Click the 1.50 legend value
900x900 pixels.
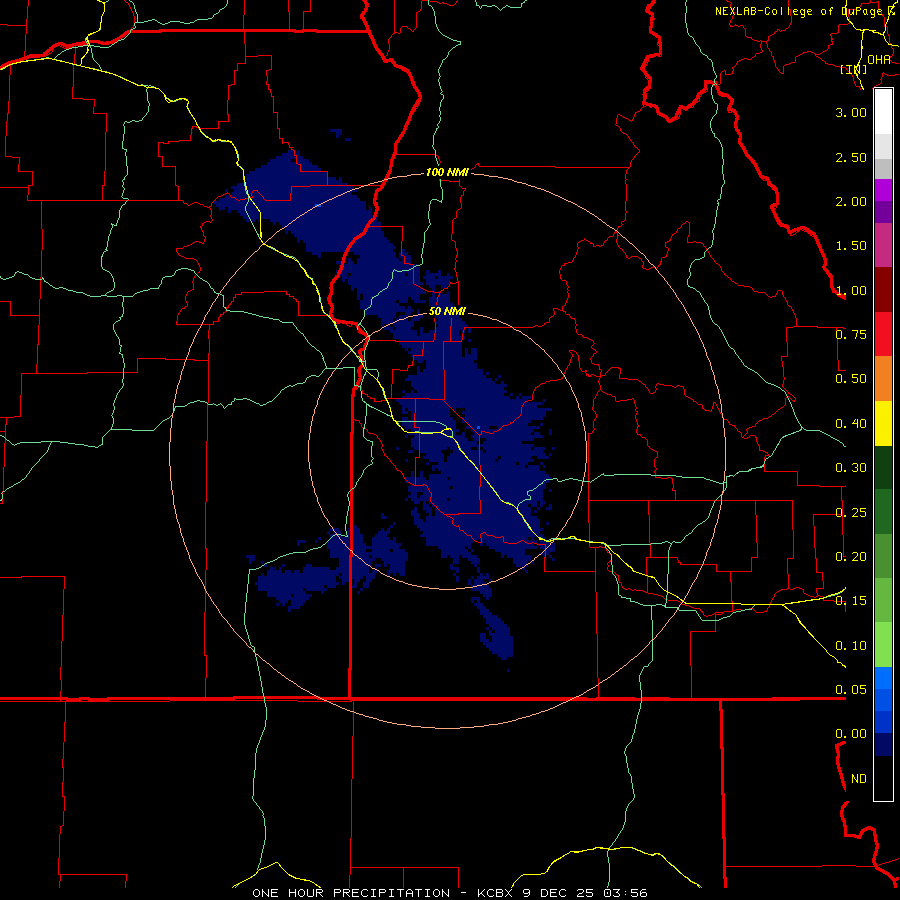(x=851, y=246)
